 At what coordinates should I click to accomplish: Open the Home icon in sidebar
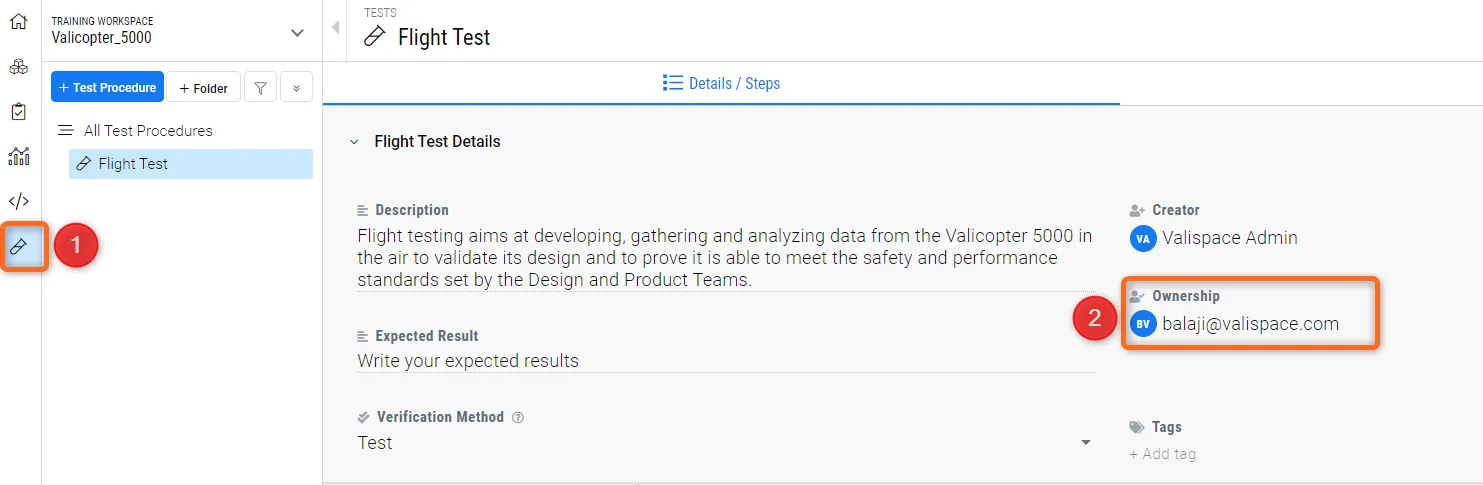[x=18, y=21]
